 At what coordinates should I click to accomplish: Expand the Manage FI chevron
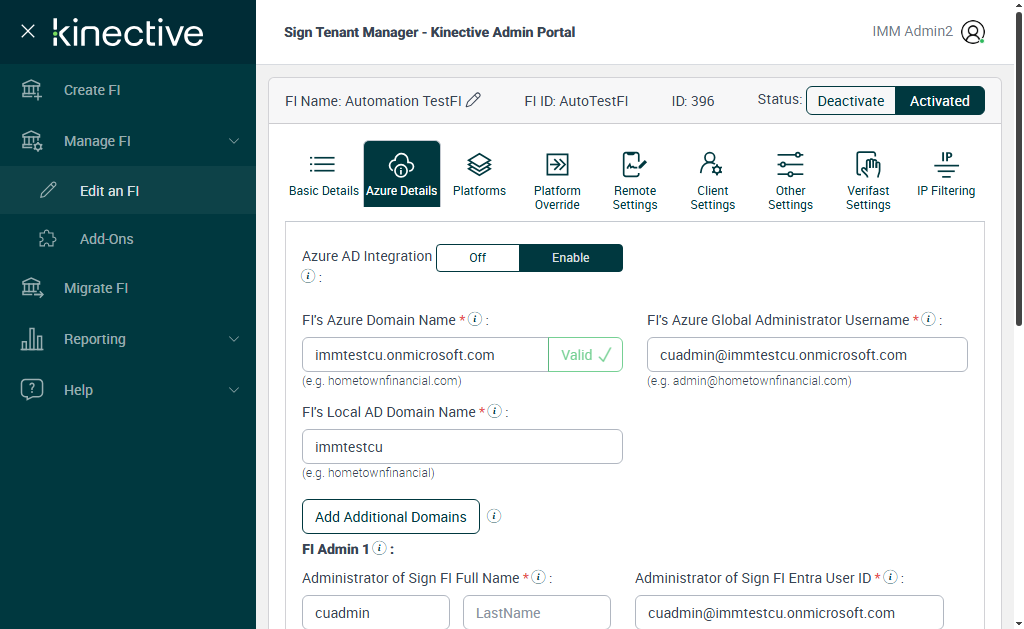pyautogui.click(x=234, y=141)
